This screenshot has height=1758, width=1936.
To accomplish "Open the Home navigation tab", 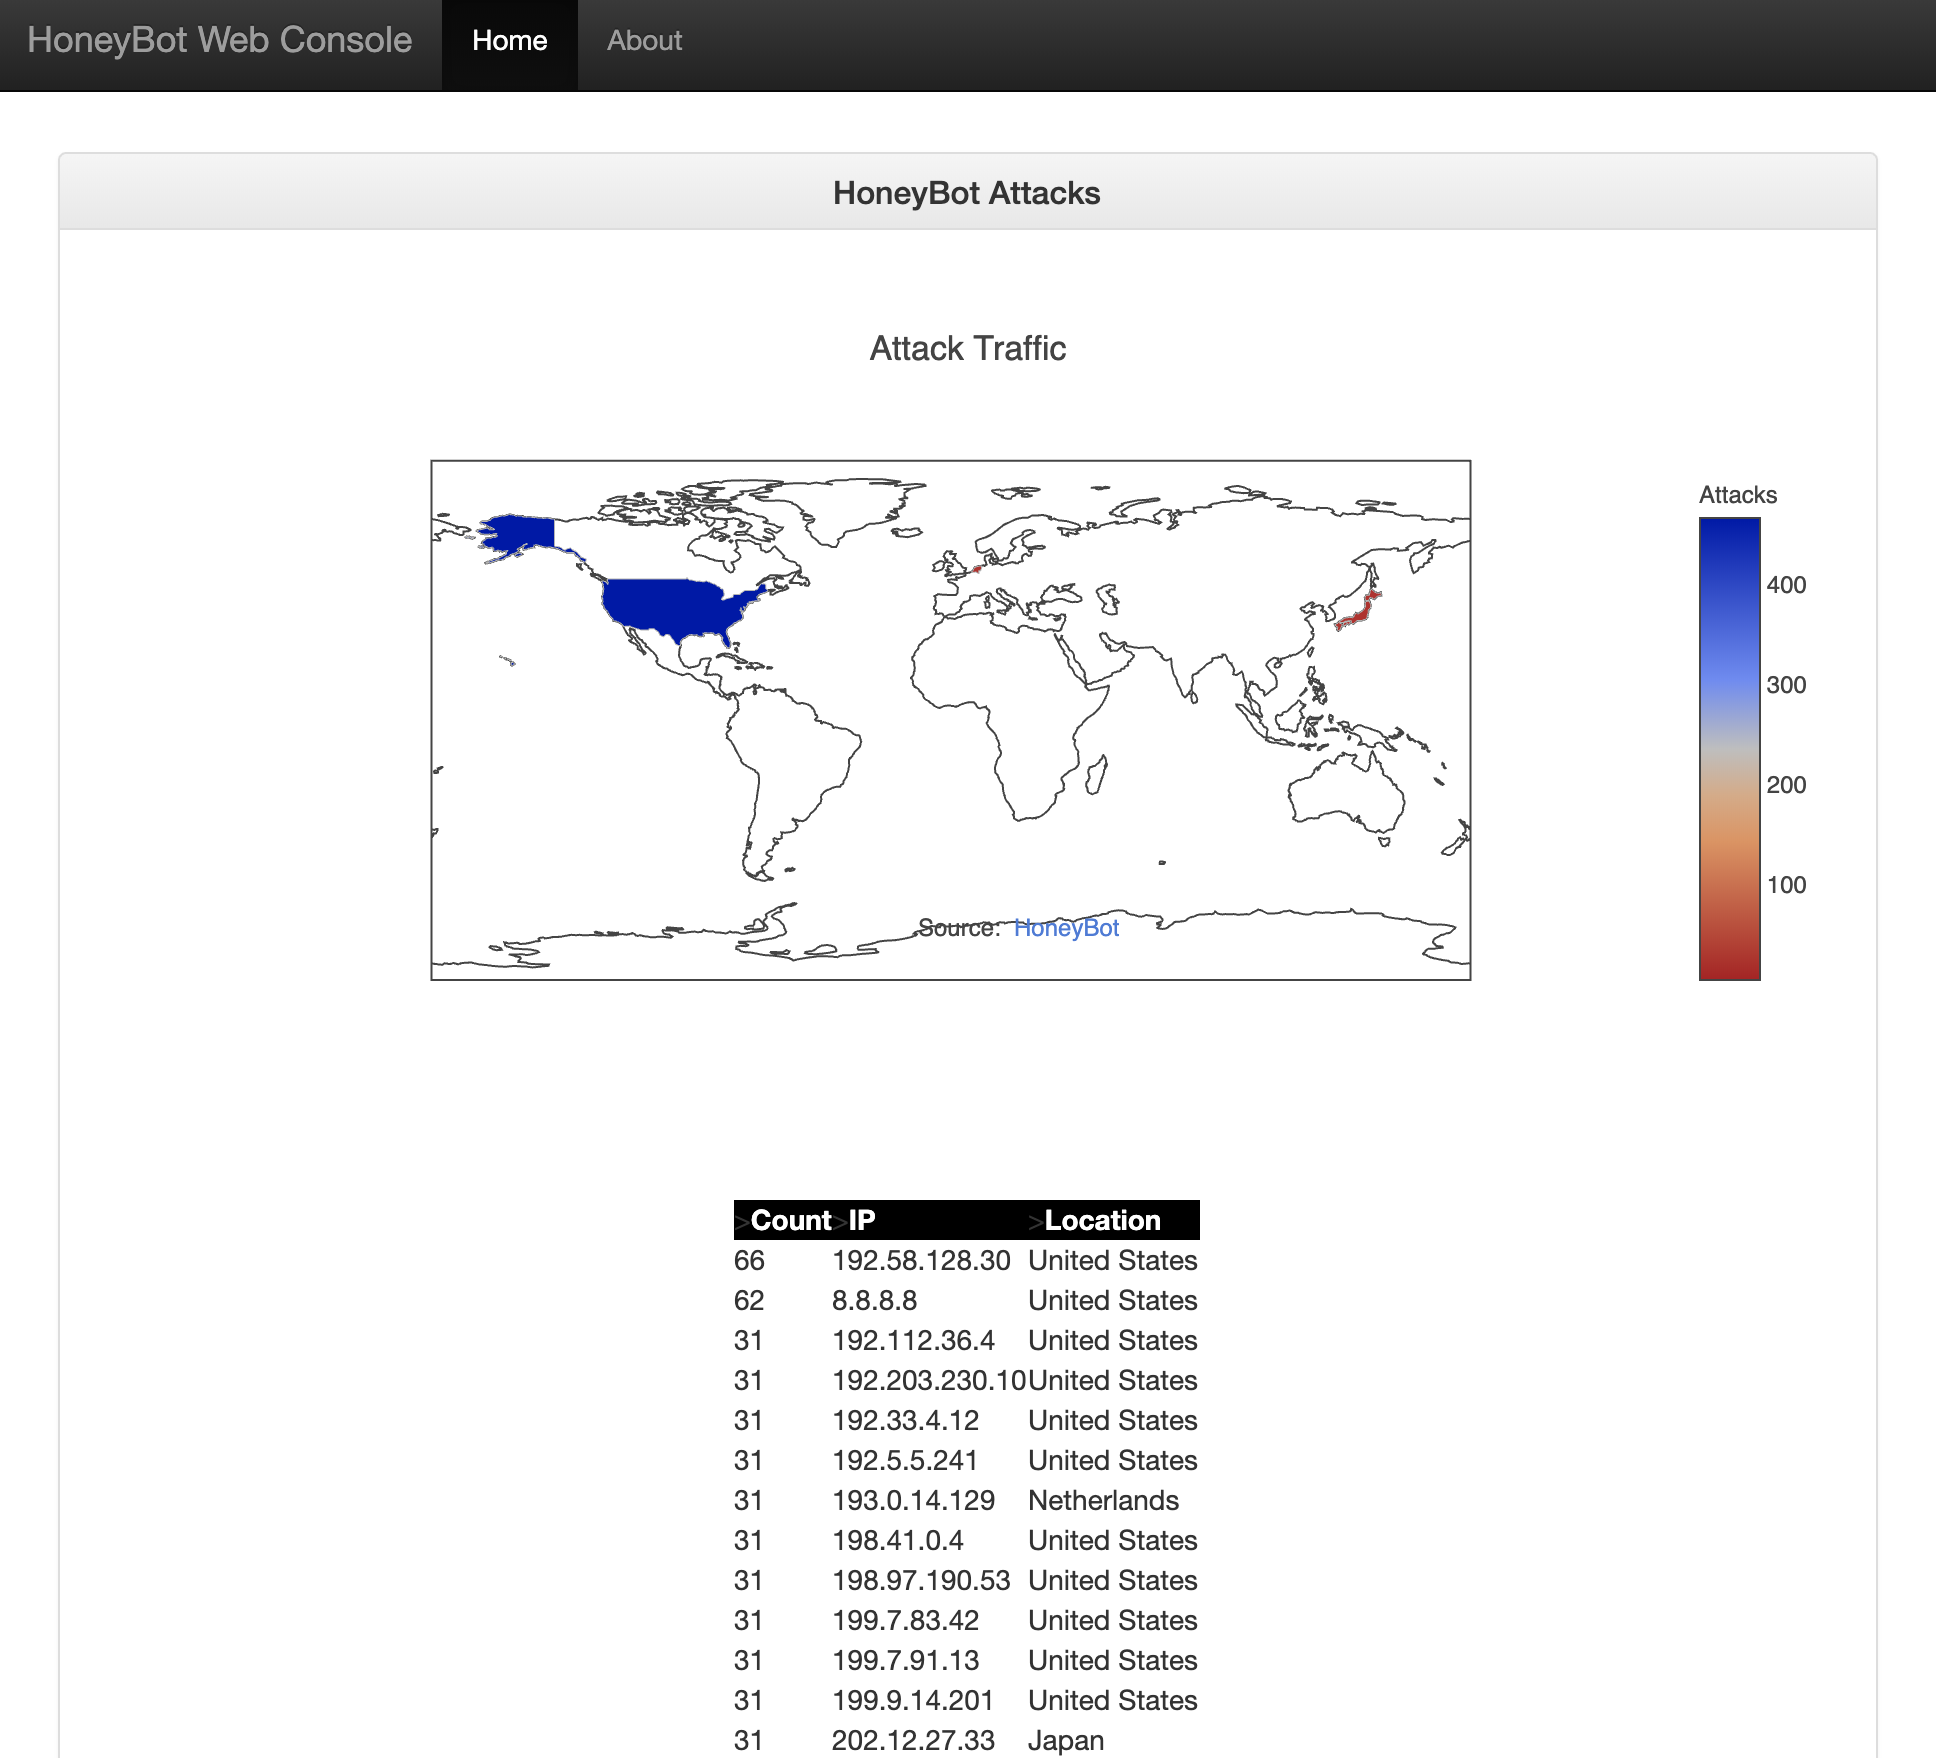I will 509,41.
